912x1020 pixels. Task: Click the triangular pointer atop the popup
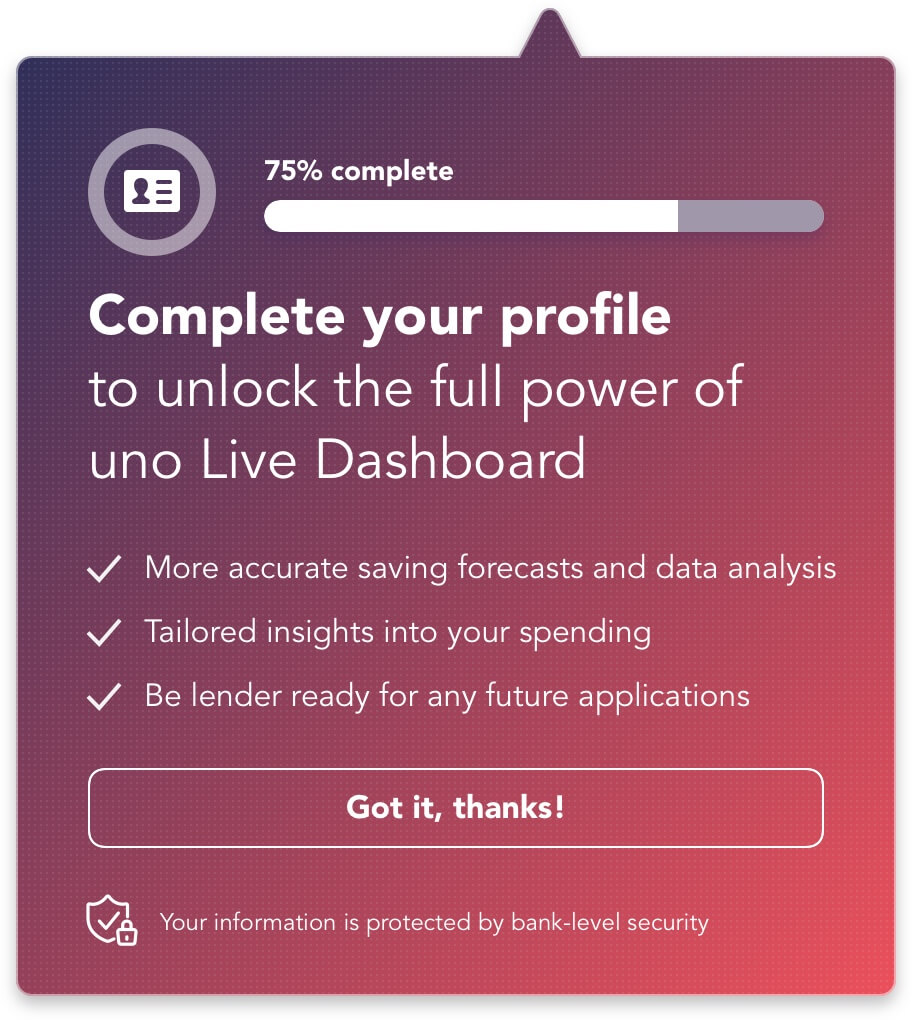click(550, 34)
